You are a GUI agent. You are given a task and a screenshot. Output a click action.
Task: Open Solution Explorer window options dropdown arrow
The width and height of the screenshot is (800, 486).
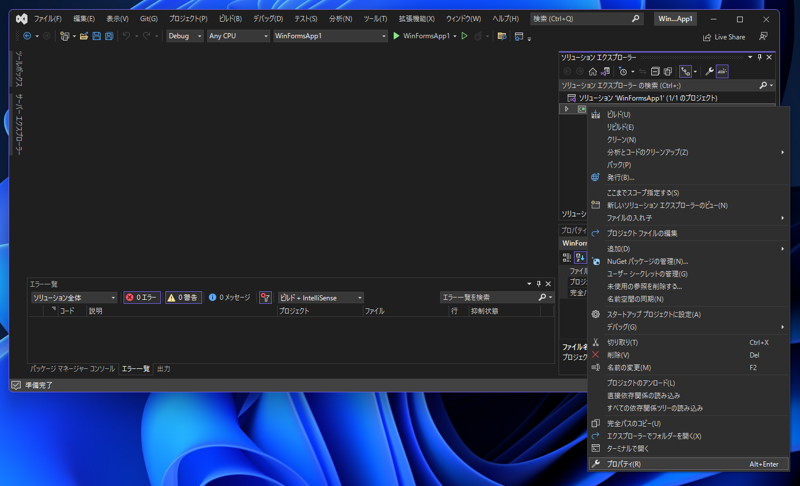click(750, 57)
